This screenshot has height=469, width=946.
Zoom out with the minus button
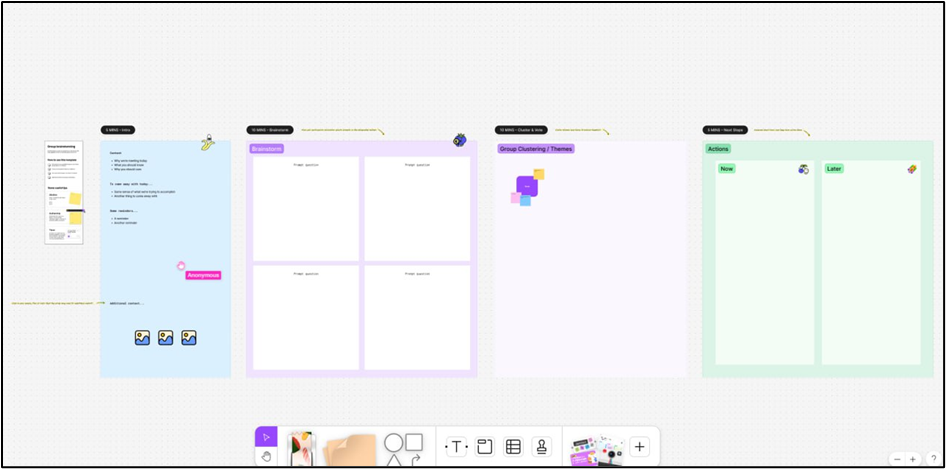(897, 459)
